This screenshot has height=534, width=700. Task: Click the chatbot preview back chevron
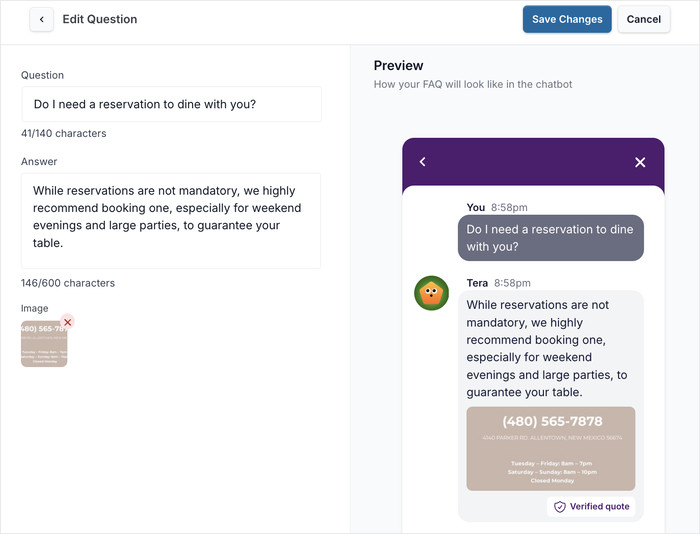coord(423,162)
